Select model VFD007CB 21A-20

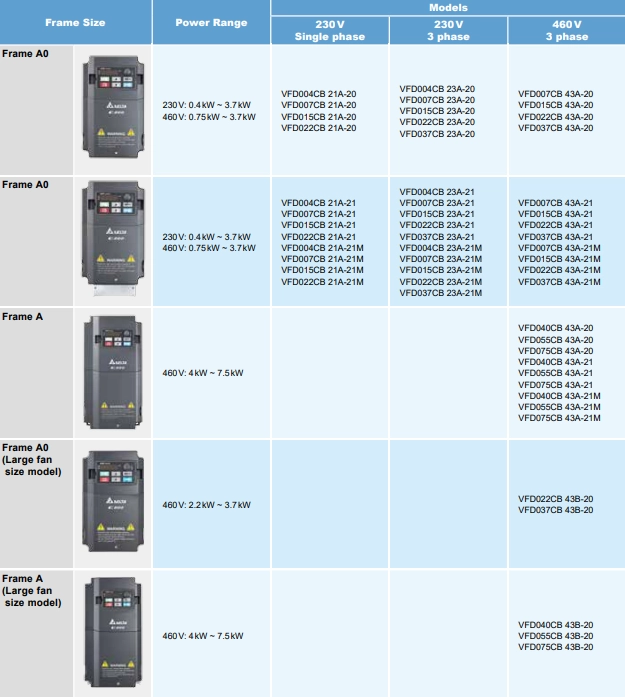(318, 105)
